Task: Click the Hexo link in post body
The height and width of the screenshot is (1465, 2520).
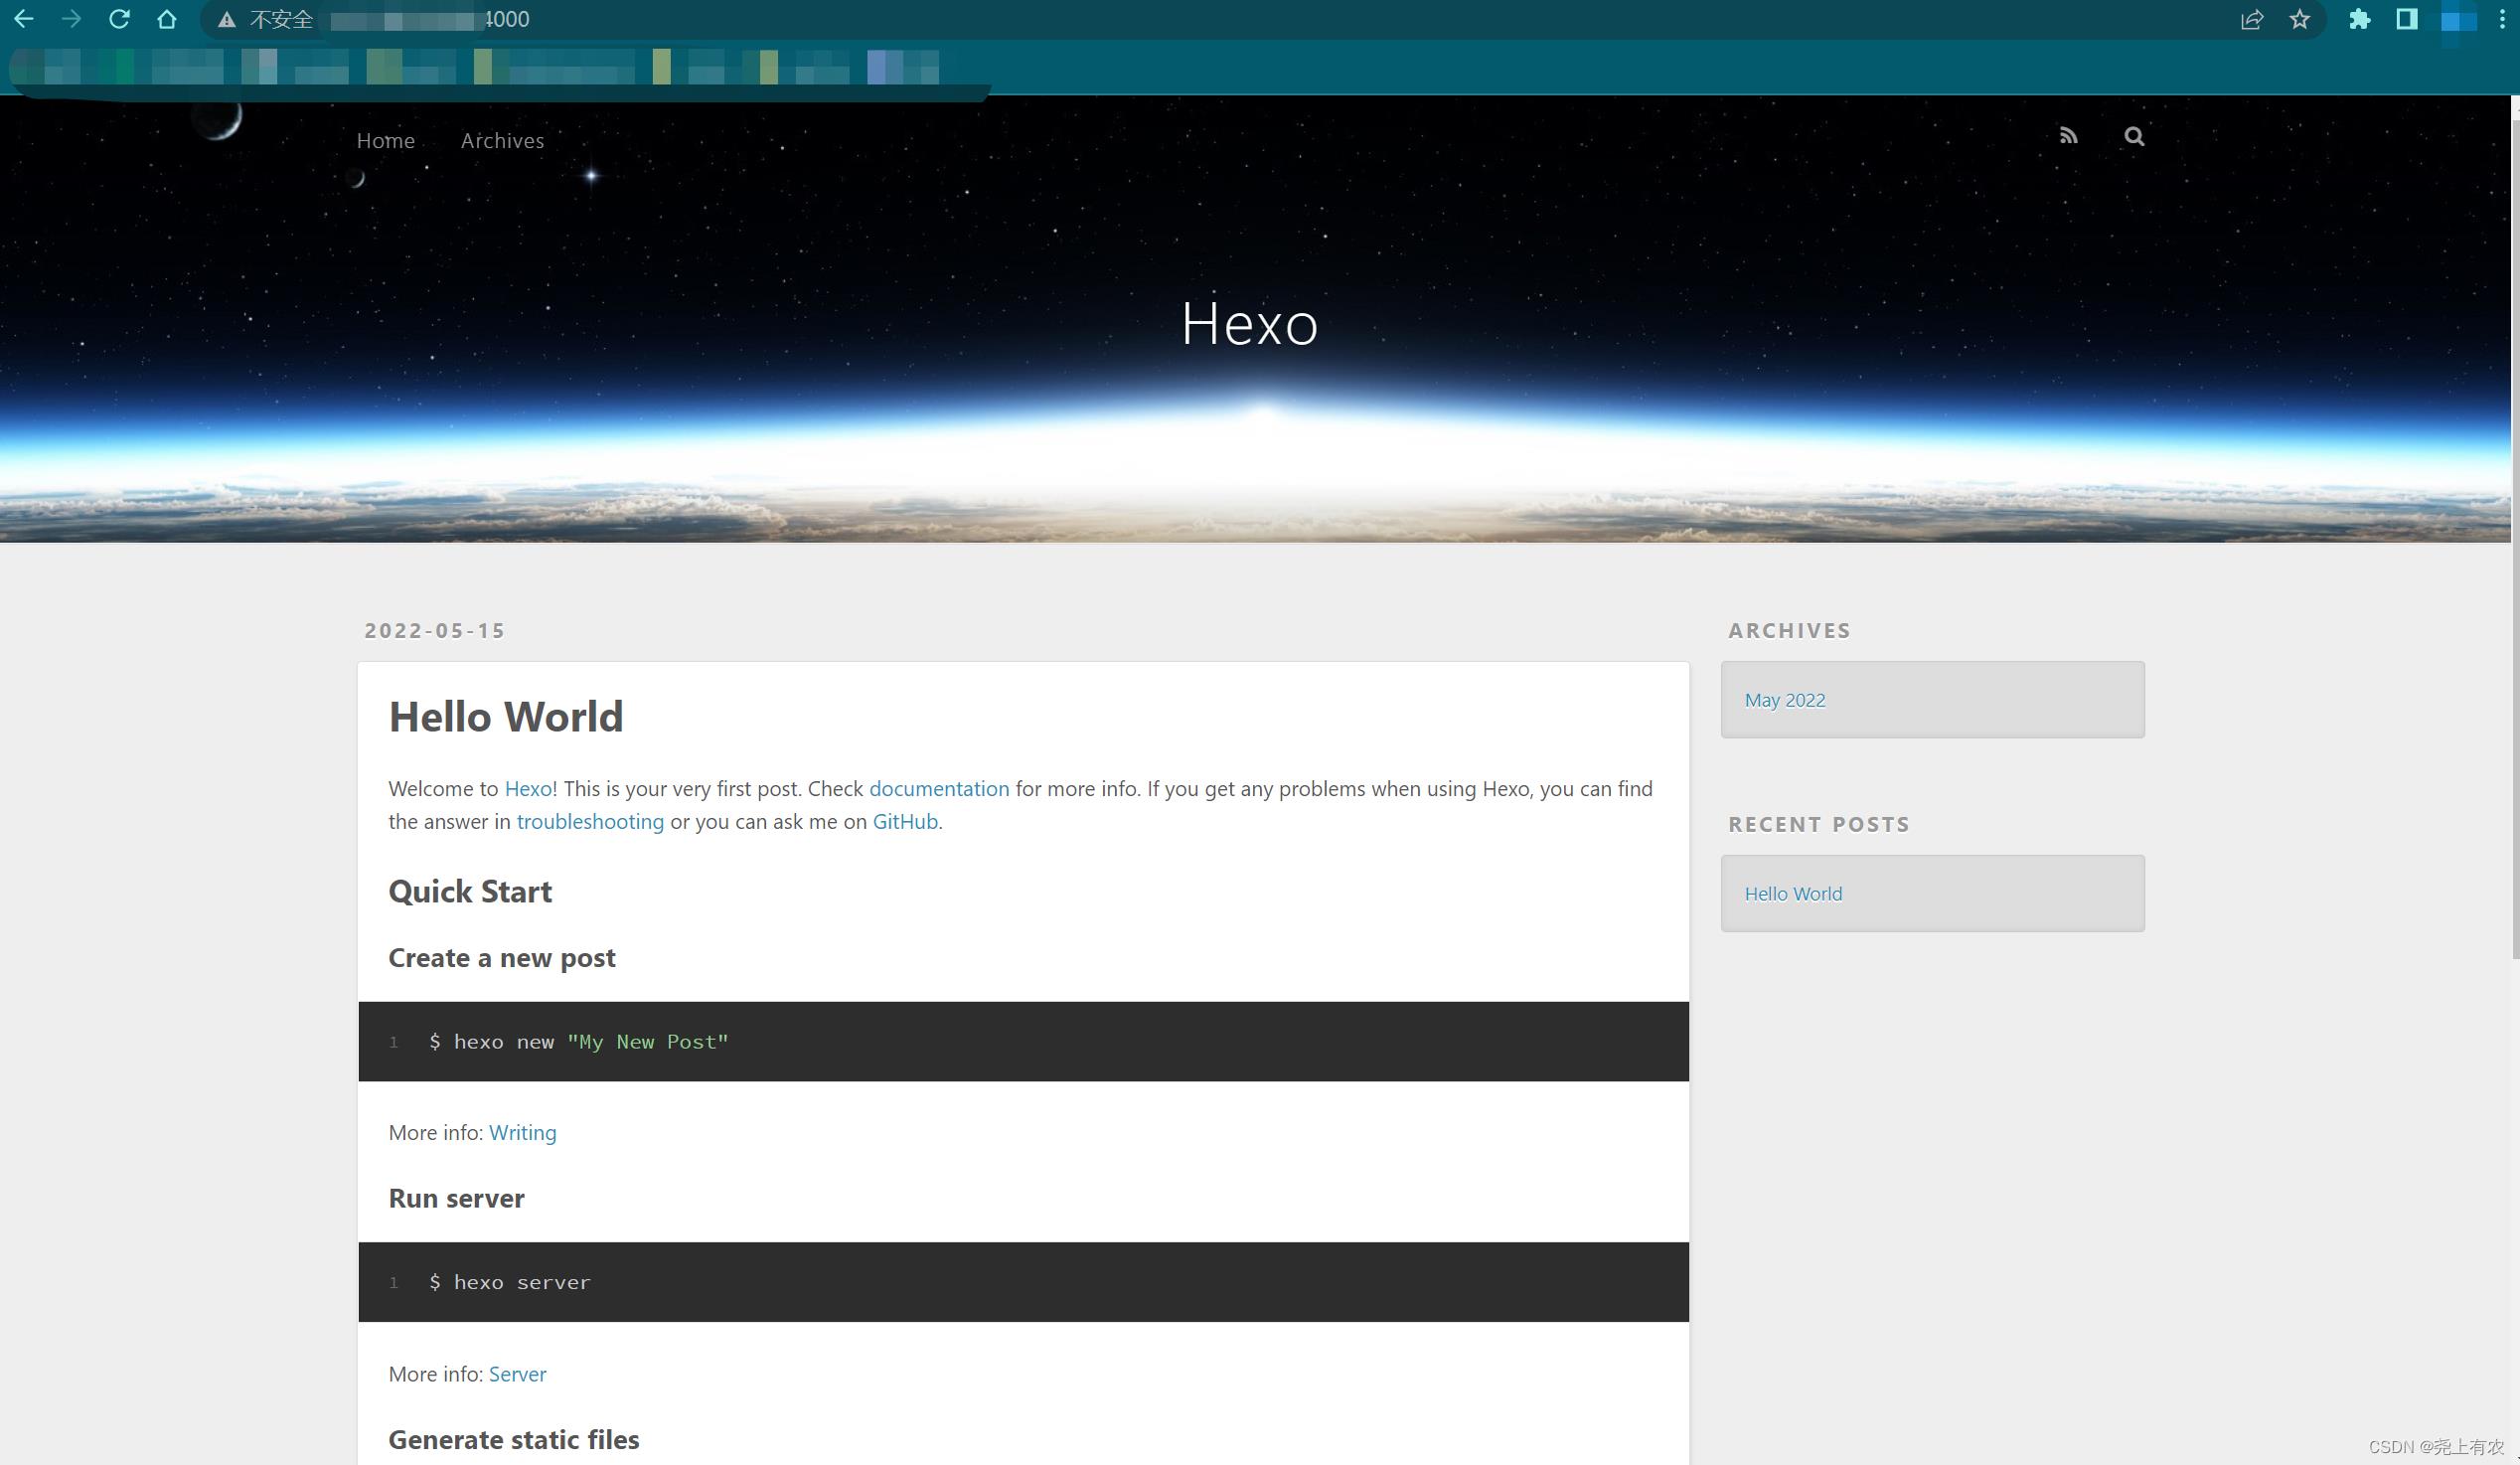Action: [527, 786]
